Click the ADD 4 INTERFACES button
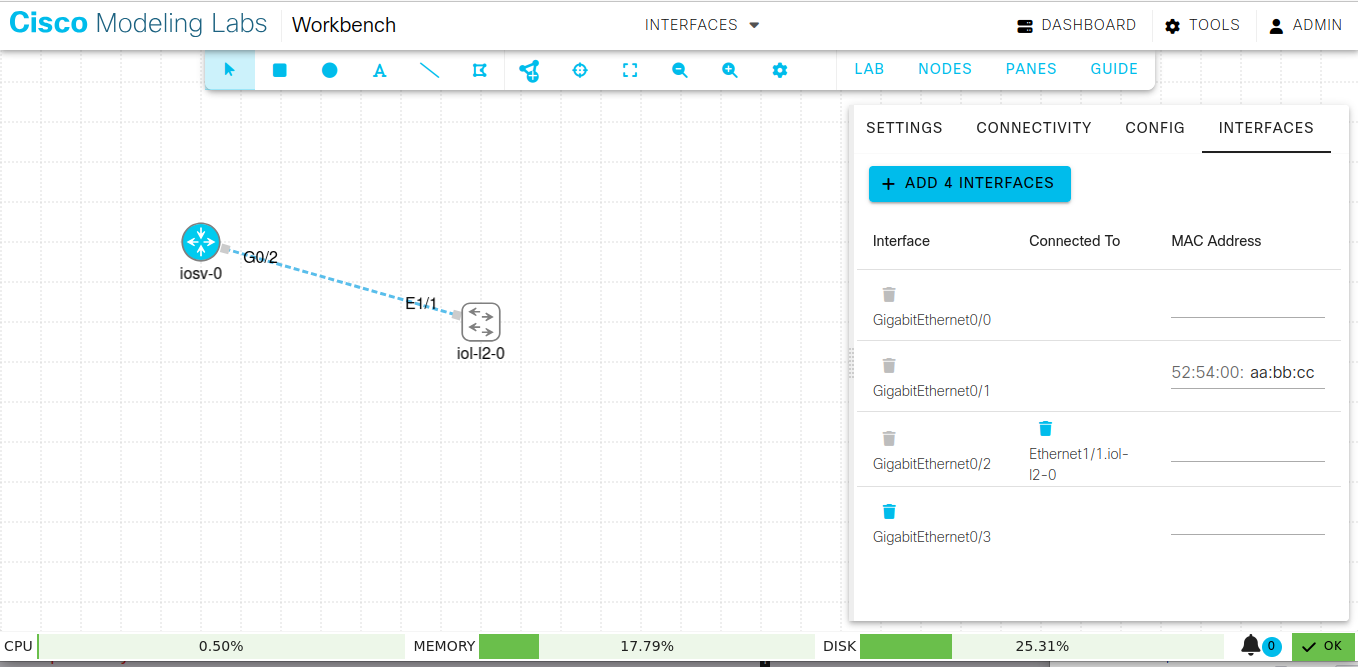This screenshot has width=1358, height=667. pos(969,183)
